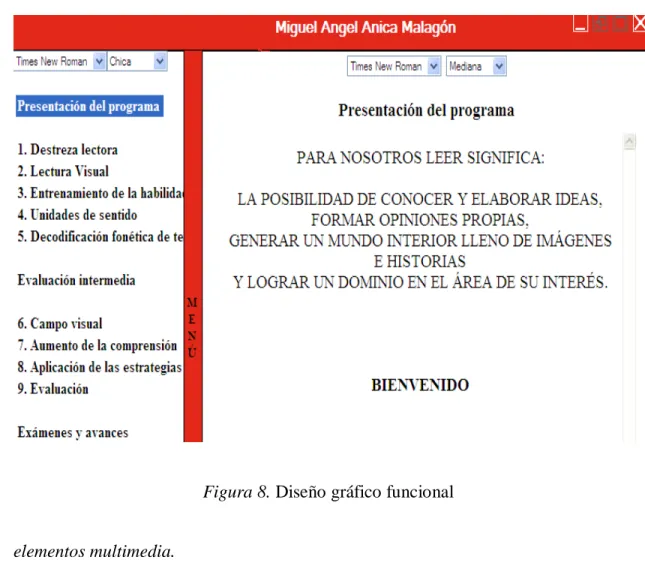Image resolution: width=645 pixels, height=566 pixels.
Task: Click the PARA NOSOTROS LEER SIGNIFICA line
Action: (x=420, y=158)
